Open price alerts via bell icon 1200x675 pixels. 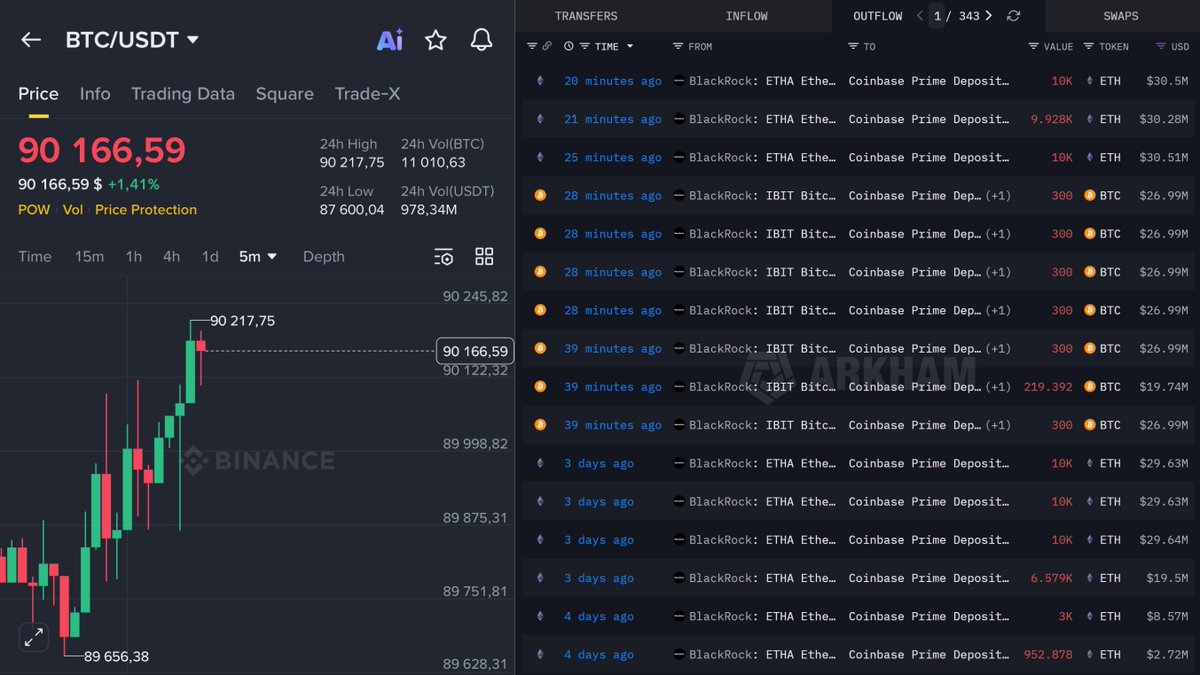click(x=481, y=40)
